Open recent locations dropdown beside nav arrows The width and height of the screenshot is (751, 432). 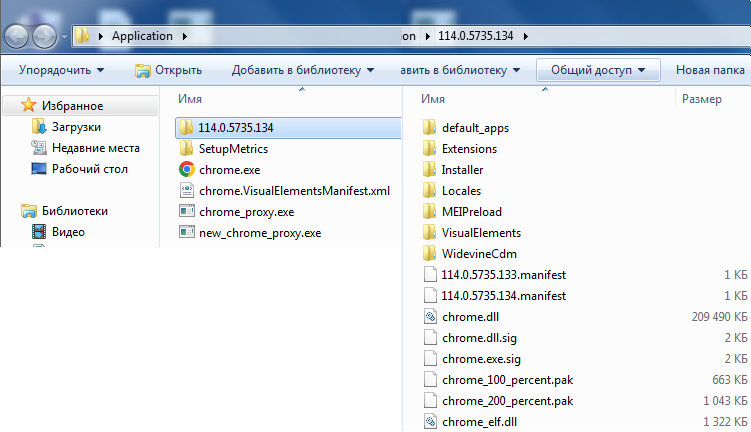[x=65, y=36]
